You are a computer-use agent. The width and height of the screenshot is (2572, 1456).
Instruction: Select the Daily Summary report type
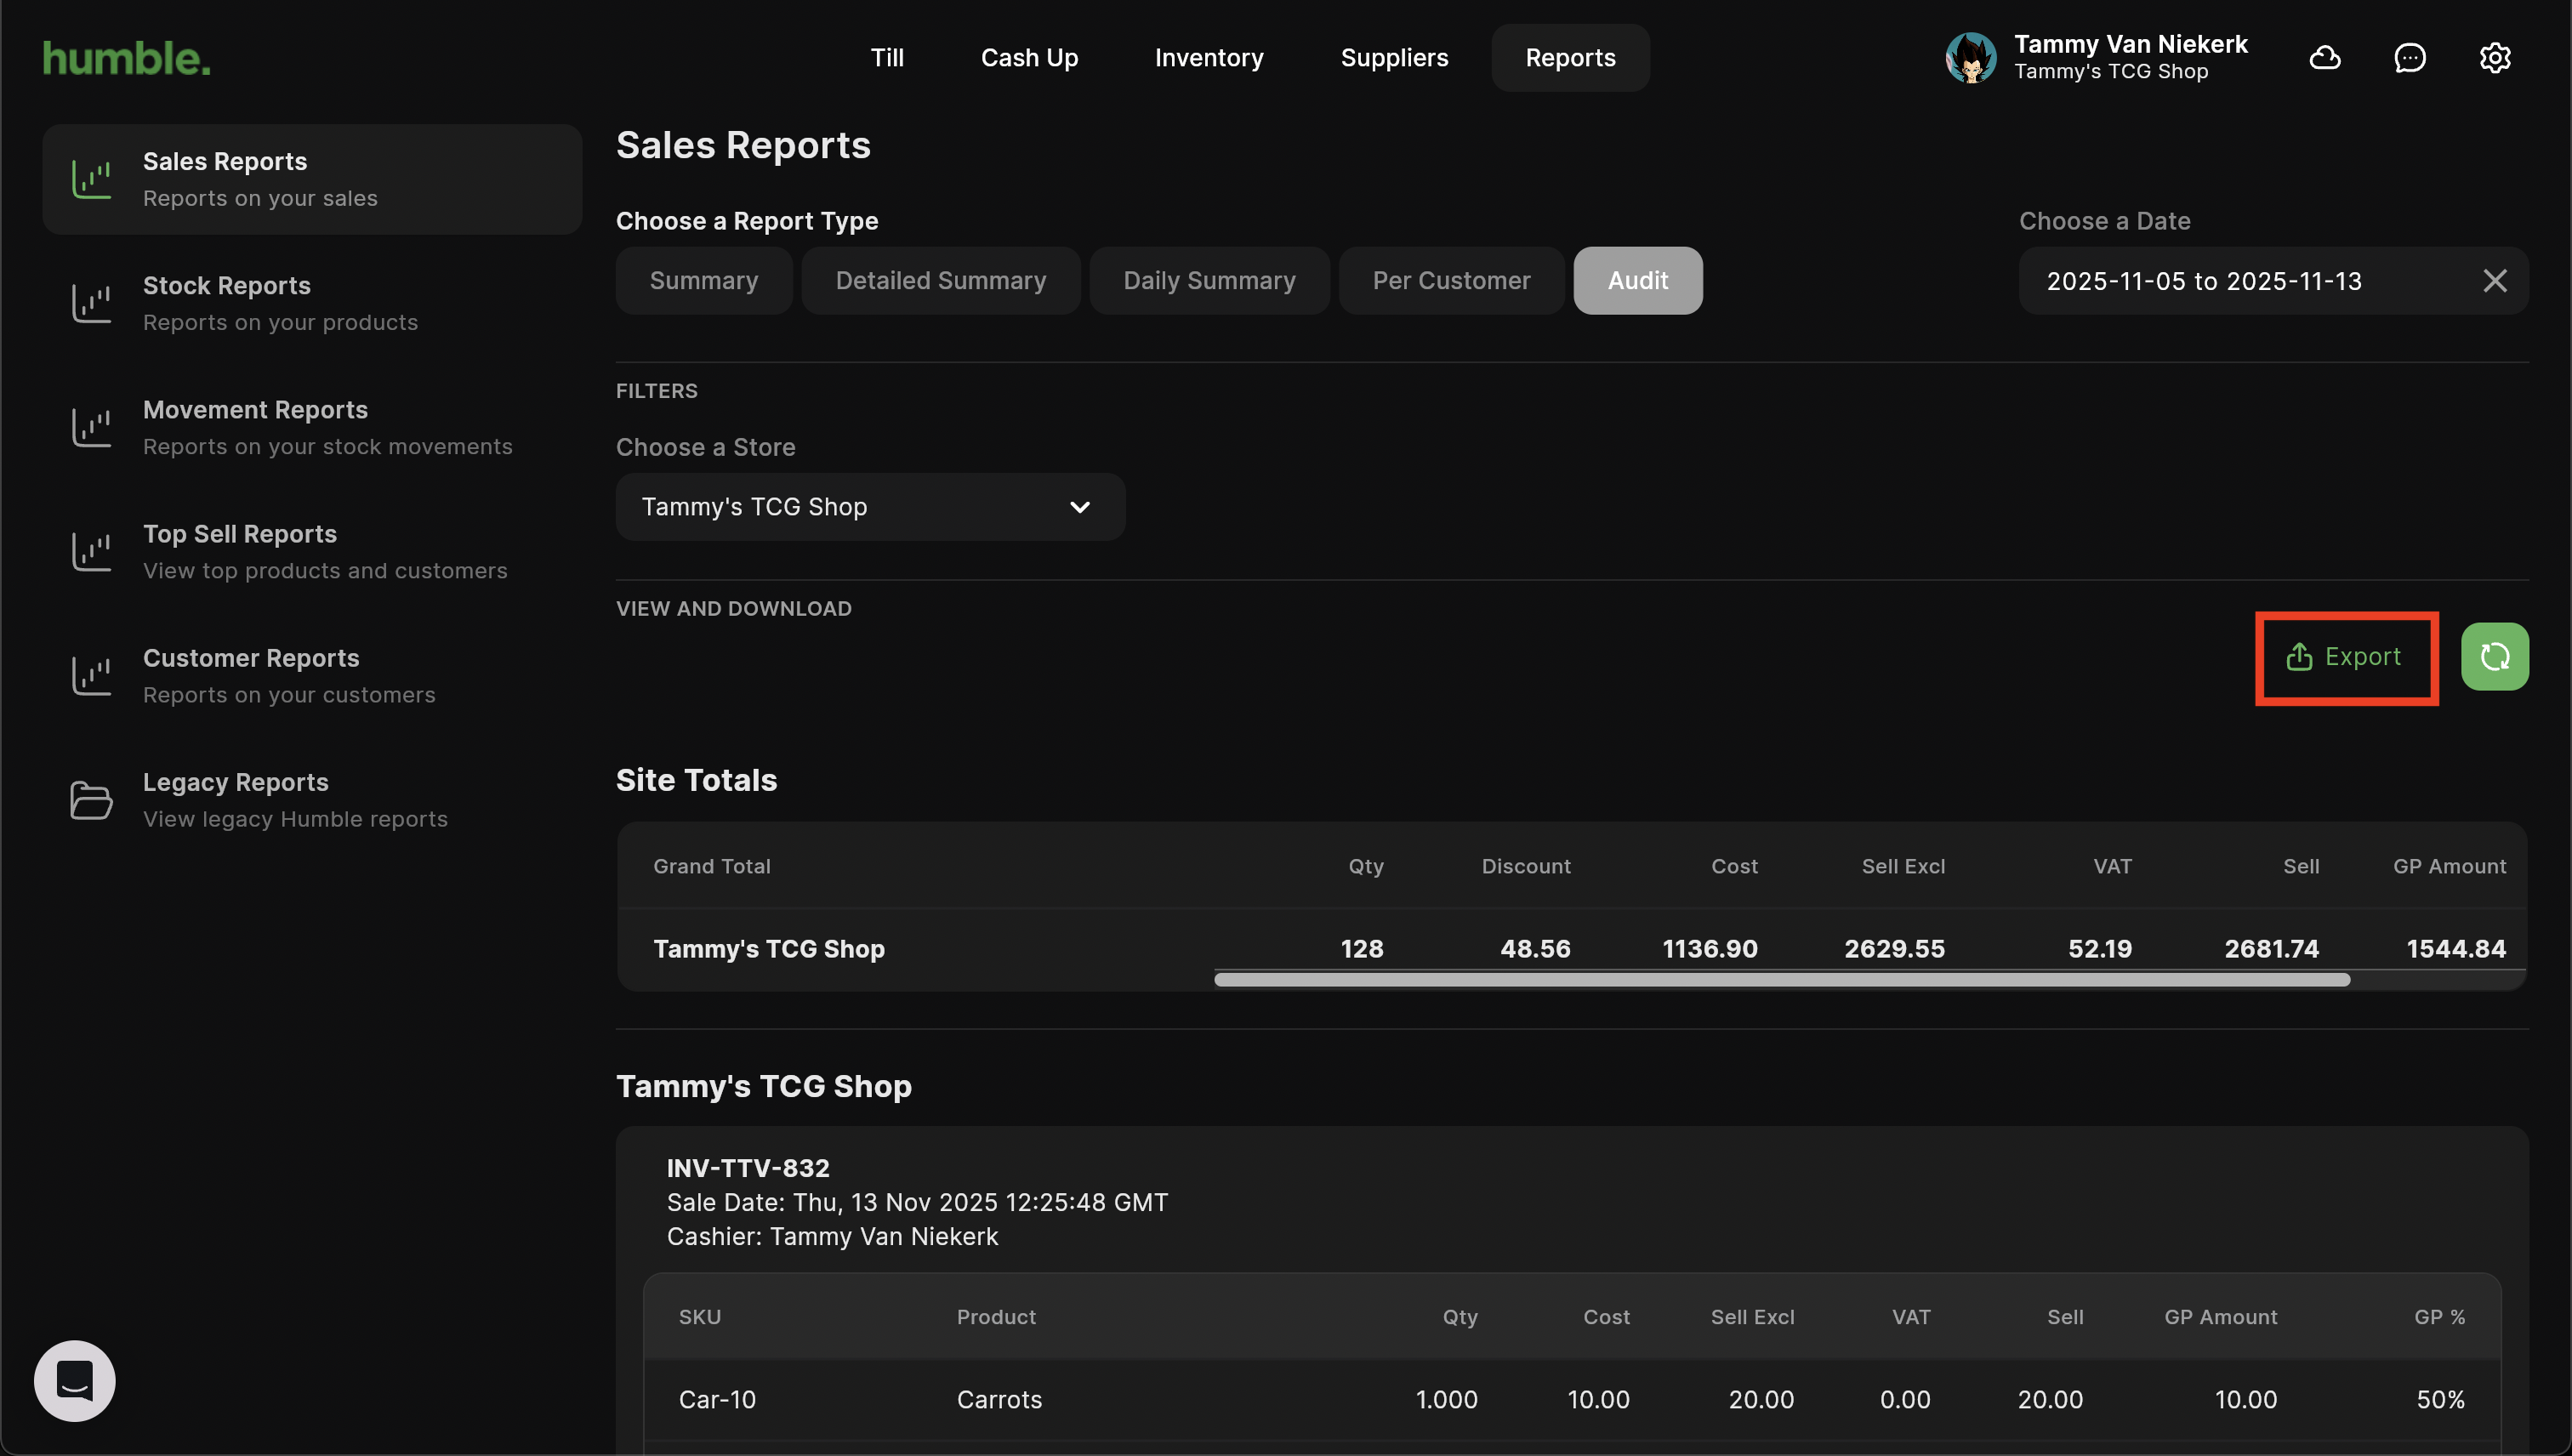click(x=1209, y=281)
